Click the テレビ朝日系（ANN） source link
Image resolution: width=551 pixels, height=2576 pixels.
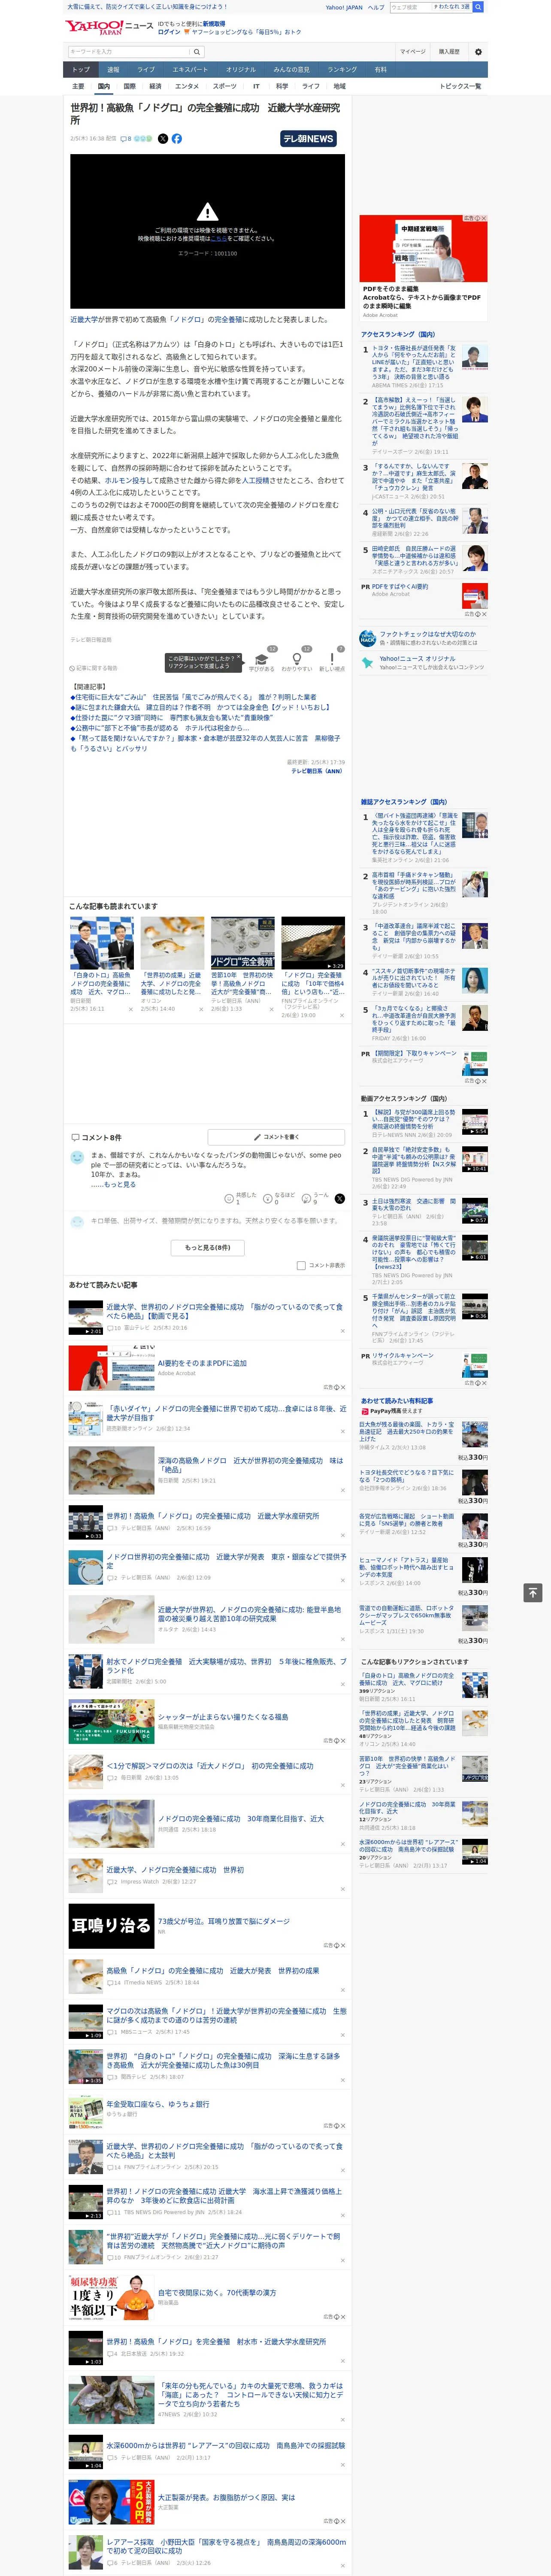(x=317, y=771)
